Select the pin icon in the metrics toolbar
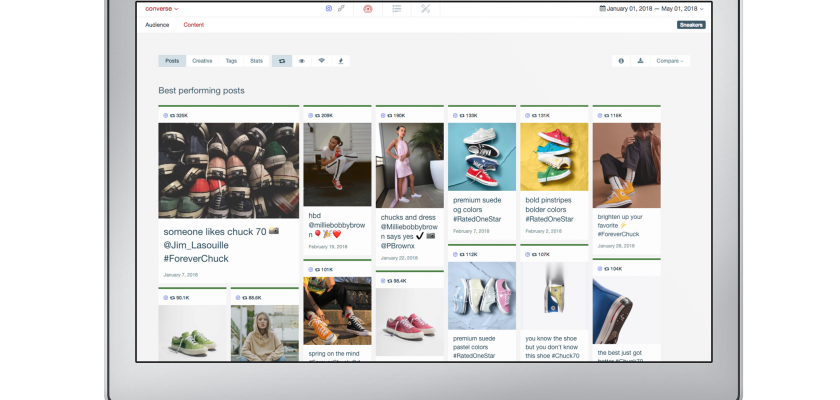Viewport: 840px width, 400px height. (340, 61)
